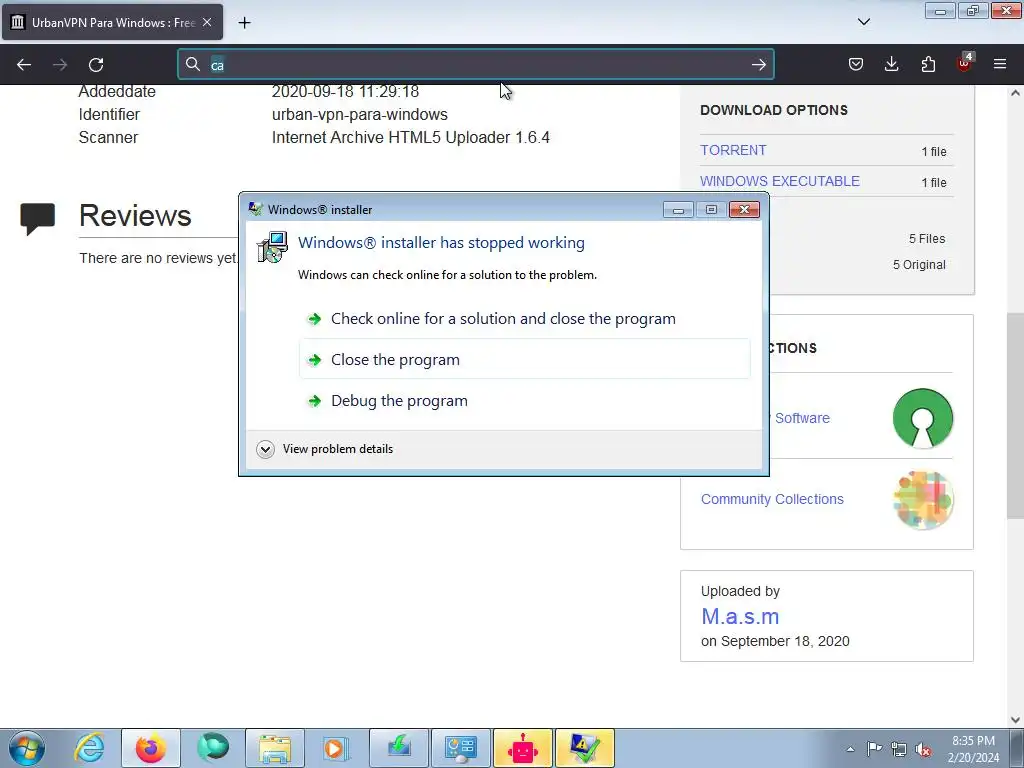
Task: Open Windows Explorer folder taskbar icon
Action: tap(275, 748)
